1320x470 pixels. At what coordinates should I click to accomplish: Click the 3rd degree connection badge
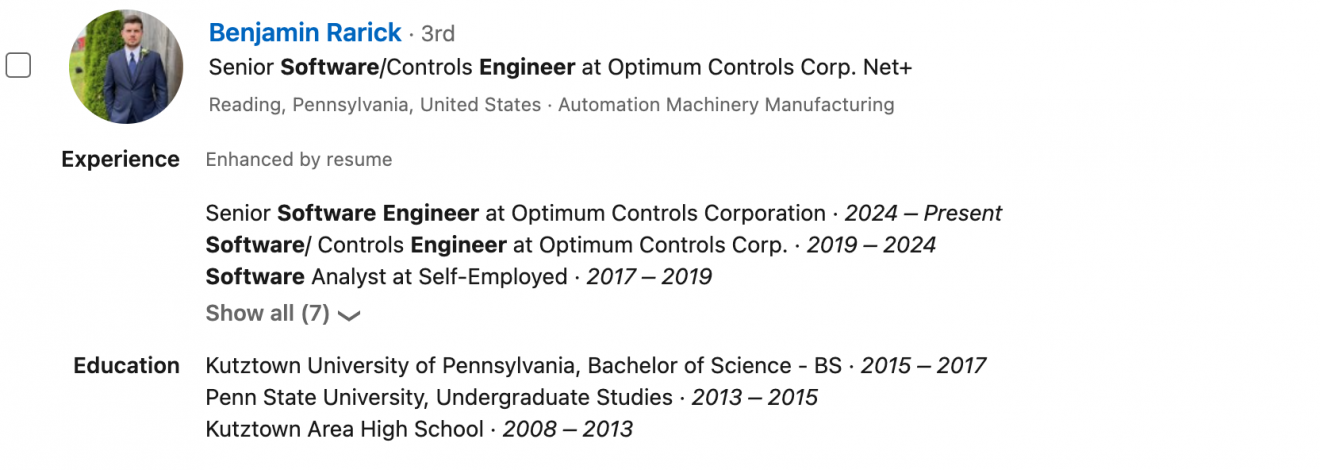pos(438,34)
